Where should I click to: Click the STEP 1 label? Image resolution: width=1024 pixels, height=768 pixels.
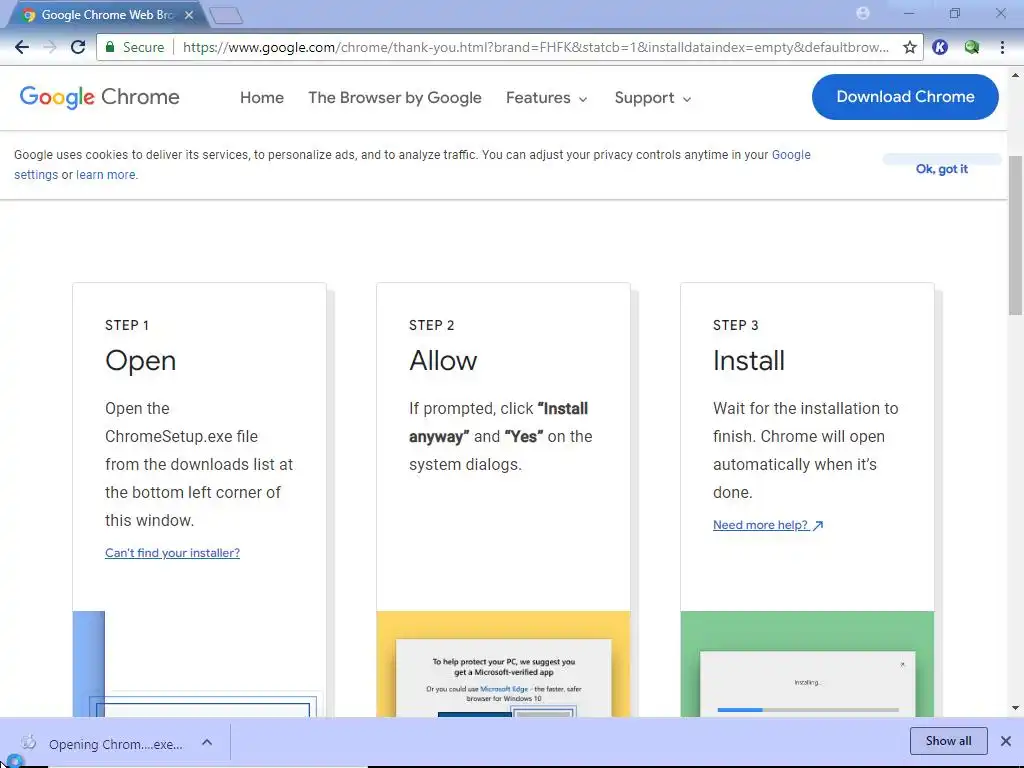click(127, 325)
